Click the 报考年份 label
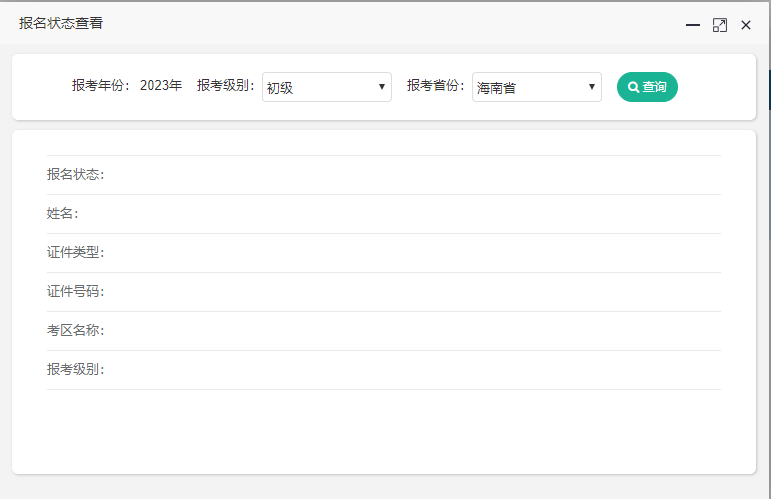Image resolution: width=771 pixels, height=499 pixels. pyautogui.click(x=101, y=86)
